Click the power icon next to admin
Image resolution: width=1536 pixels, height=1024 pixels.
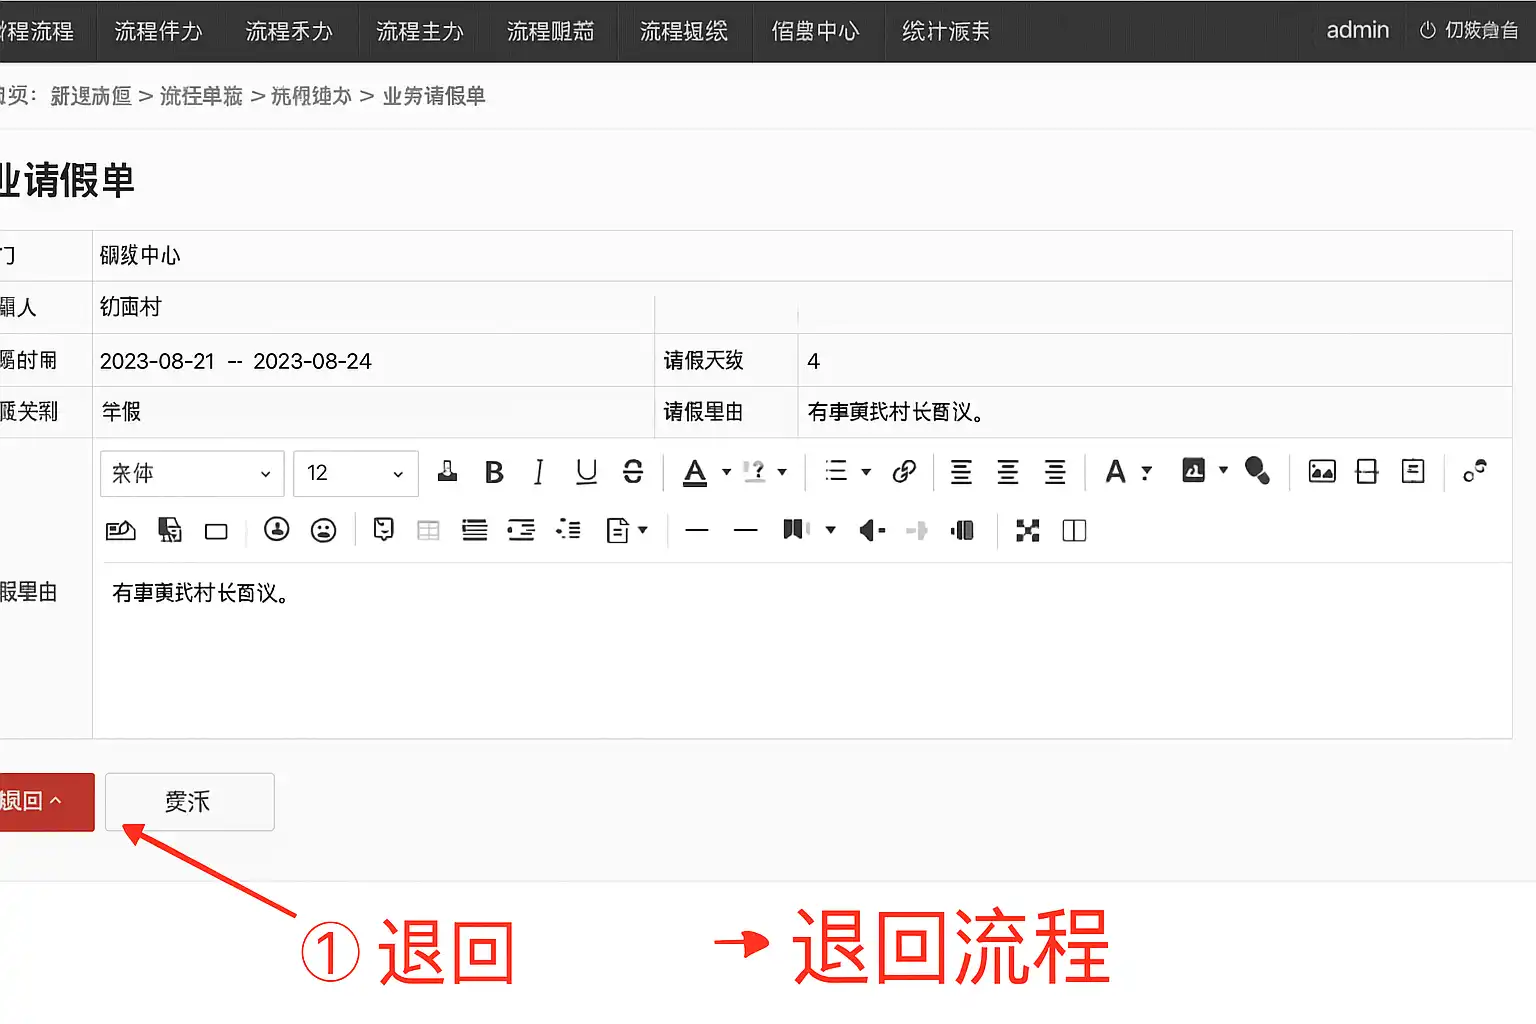(x=1427, y=31)
